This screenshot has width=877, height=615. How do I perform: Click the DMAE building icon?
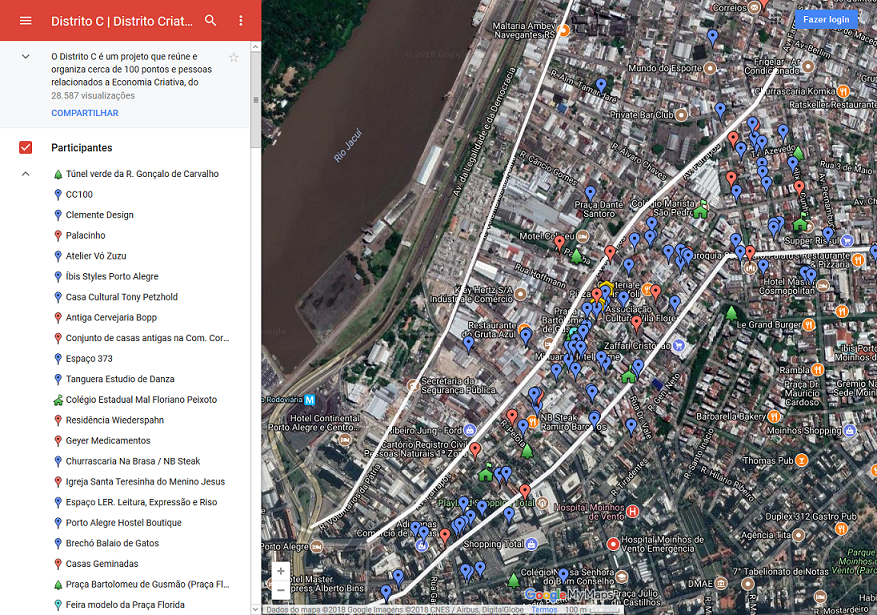click(721, 583)
